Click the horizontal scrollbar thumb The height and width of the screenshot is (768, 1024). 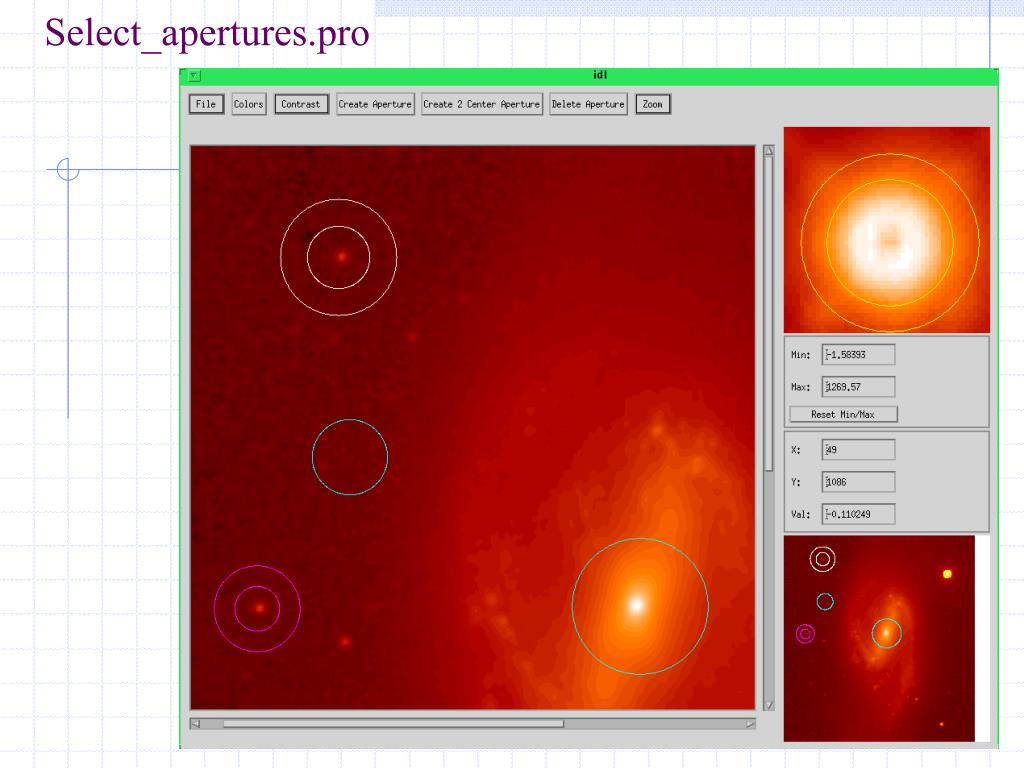click(393, 724)
